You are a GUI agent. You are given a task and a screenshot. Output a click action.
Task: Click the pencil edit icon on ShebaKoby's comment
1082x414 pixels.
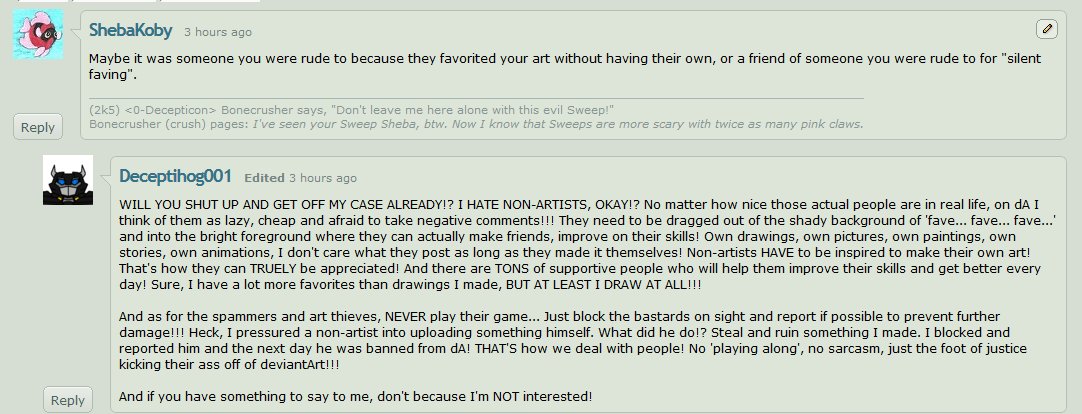pyautogui.click(x=1047, y=29)
